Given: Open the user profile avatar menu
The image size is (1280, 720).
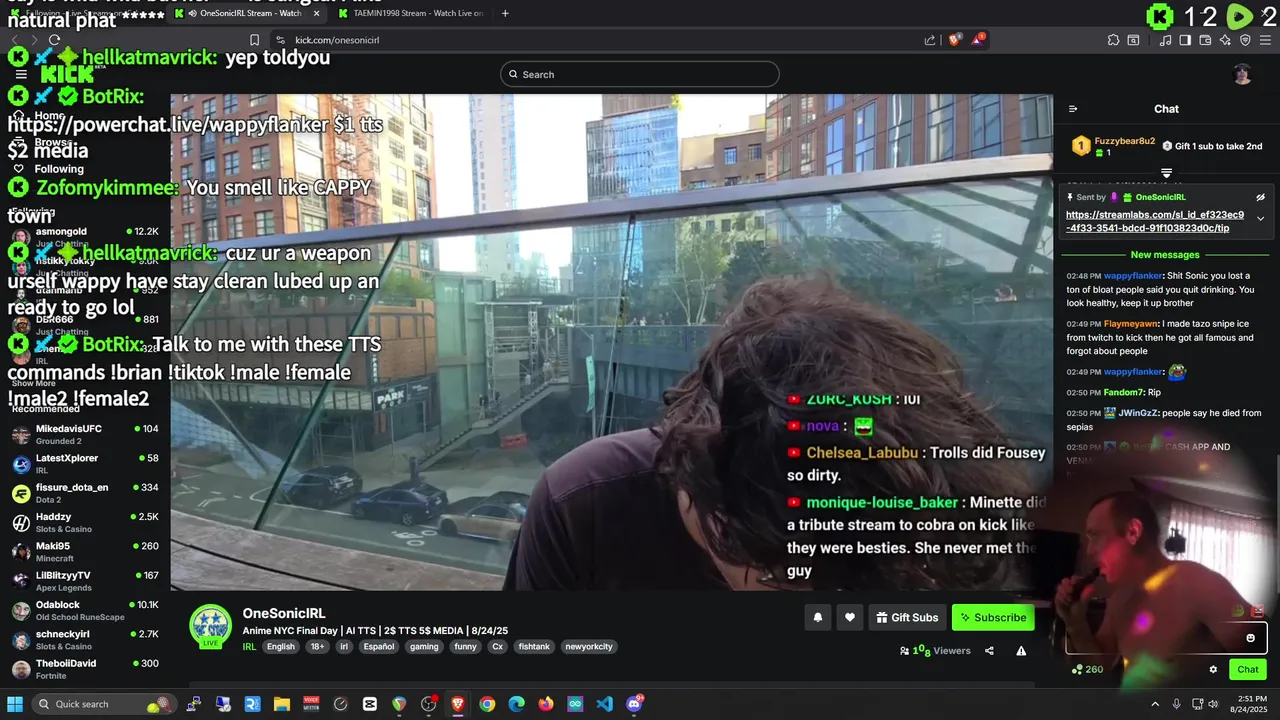Looking at the screenshot, I should pos(1242,74).
